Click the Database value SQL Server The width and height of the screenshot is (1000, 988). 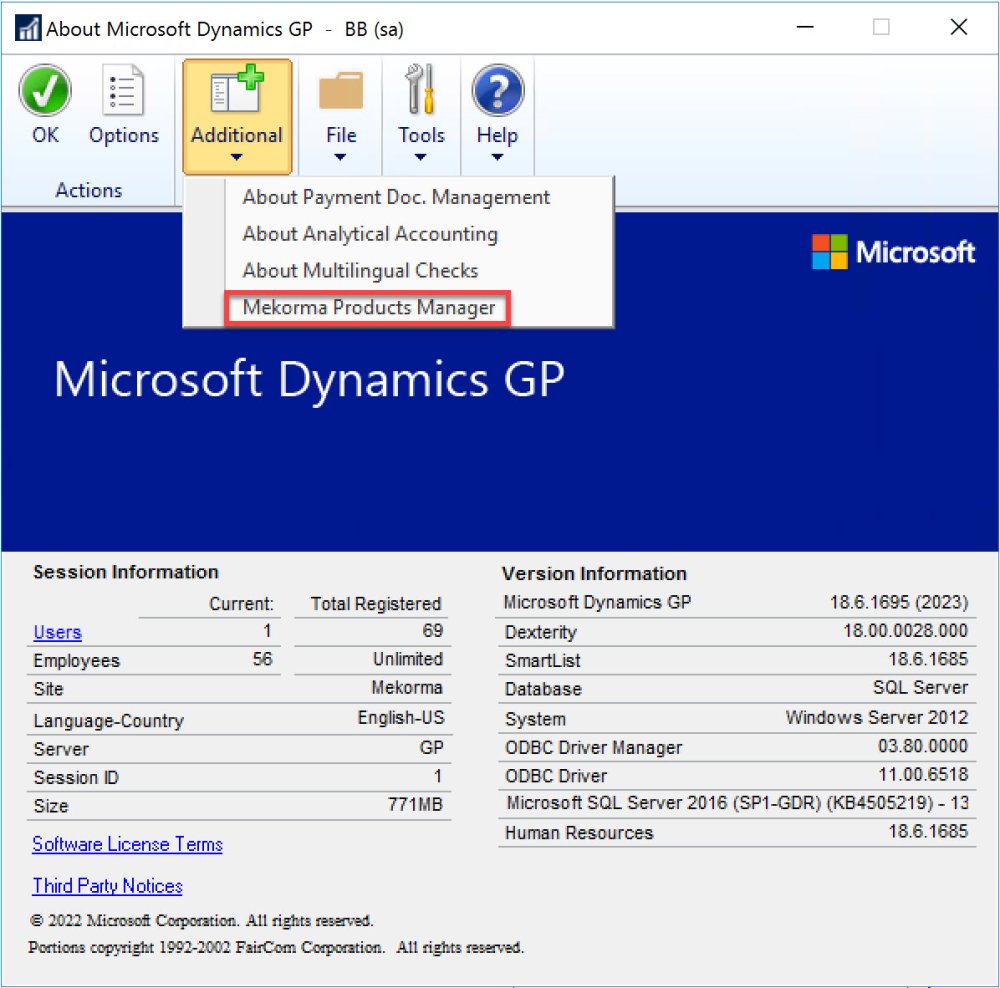point(920,687)
